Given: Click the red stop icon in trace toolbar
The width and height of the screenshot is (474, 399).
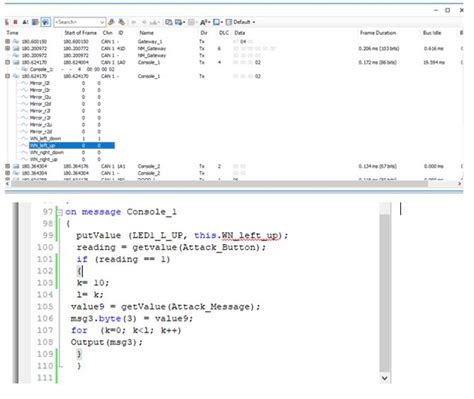Looking at the screenshot, I should click(x=15, y=22).
